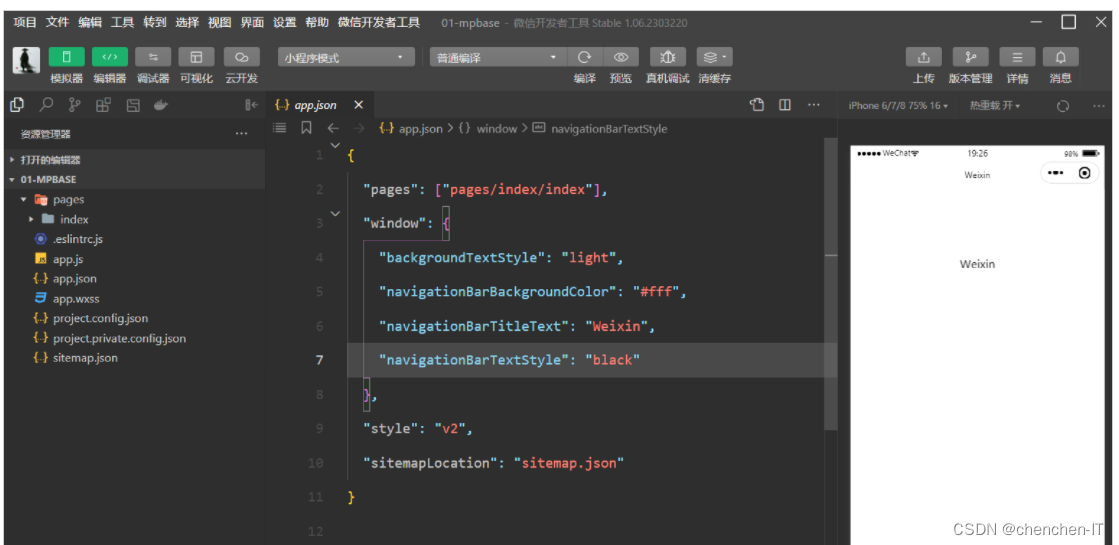Select the docker whale icon in sidebar
Image resolution: width=1119 pixels, height=545 pixels.
tap(161, 105)
